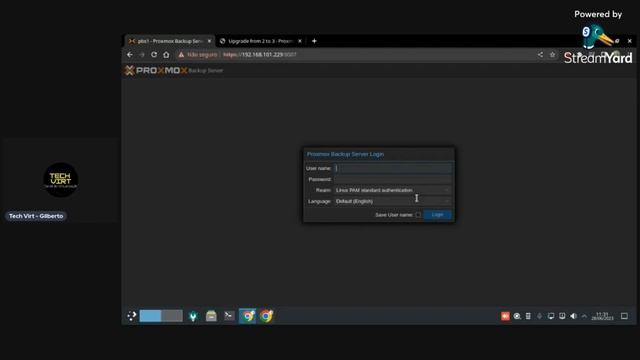Image resolution: width=640 pixels, height=360 pixels.
Task: Click the Tech Virt avatar thumbnail
Action: 61,180
